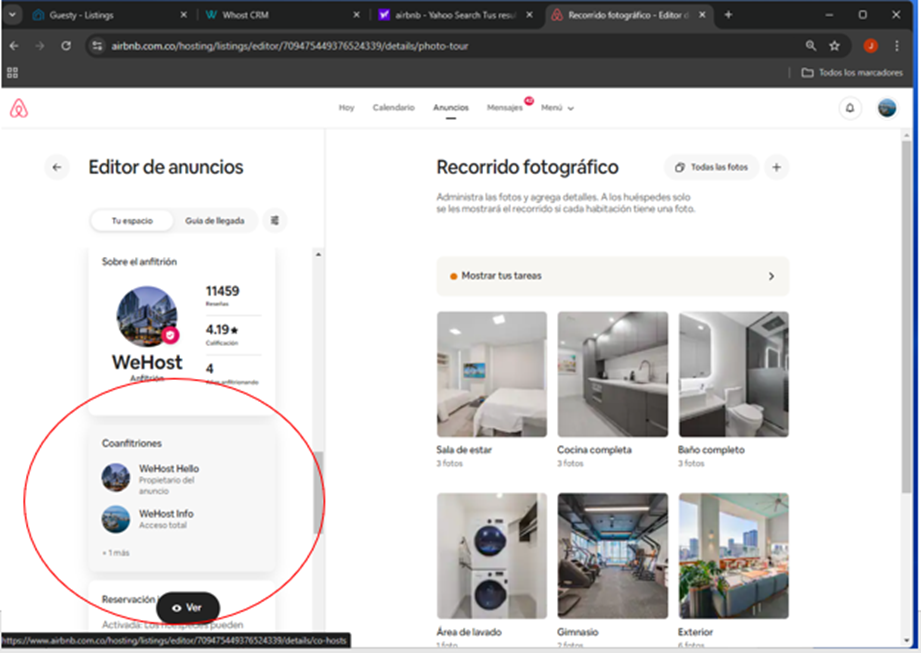The image size is (921, 653).
Task: Open the tab search dropdown arrow
Action: coord(11,15)
